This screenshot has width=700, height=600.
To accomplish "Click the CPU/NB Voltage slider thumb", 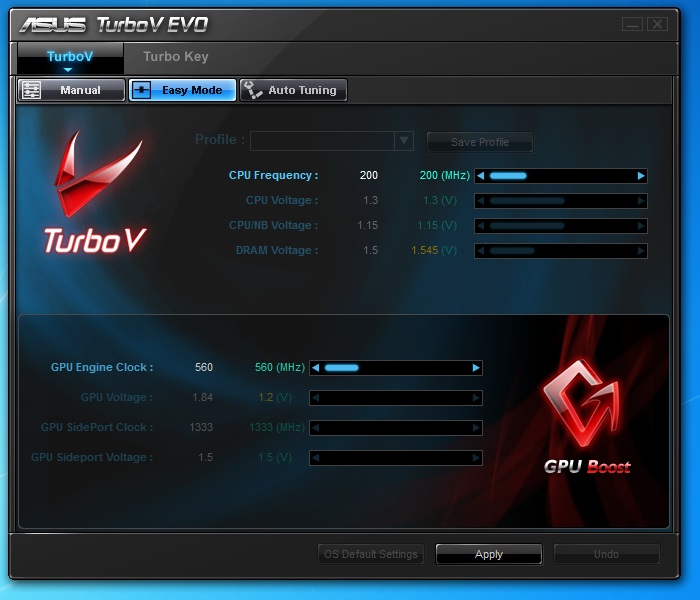I will point(527,226).
